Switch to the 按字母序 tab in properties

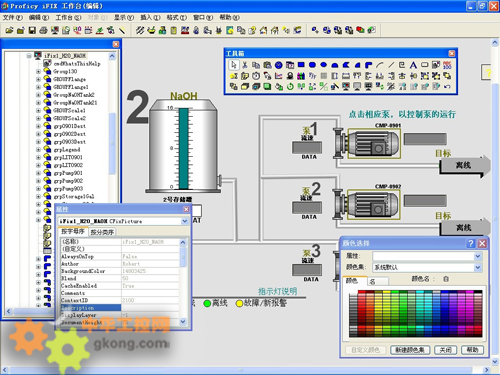[x=73, y=231]
